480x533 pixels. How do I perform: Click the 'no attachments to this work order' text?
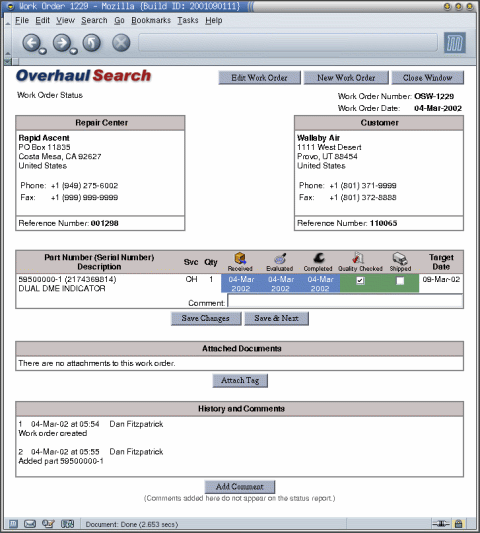(97, 363)
